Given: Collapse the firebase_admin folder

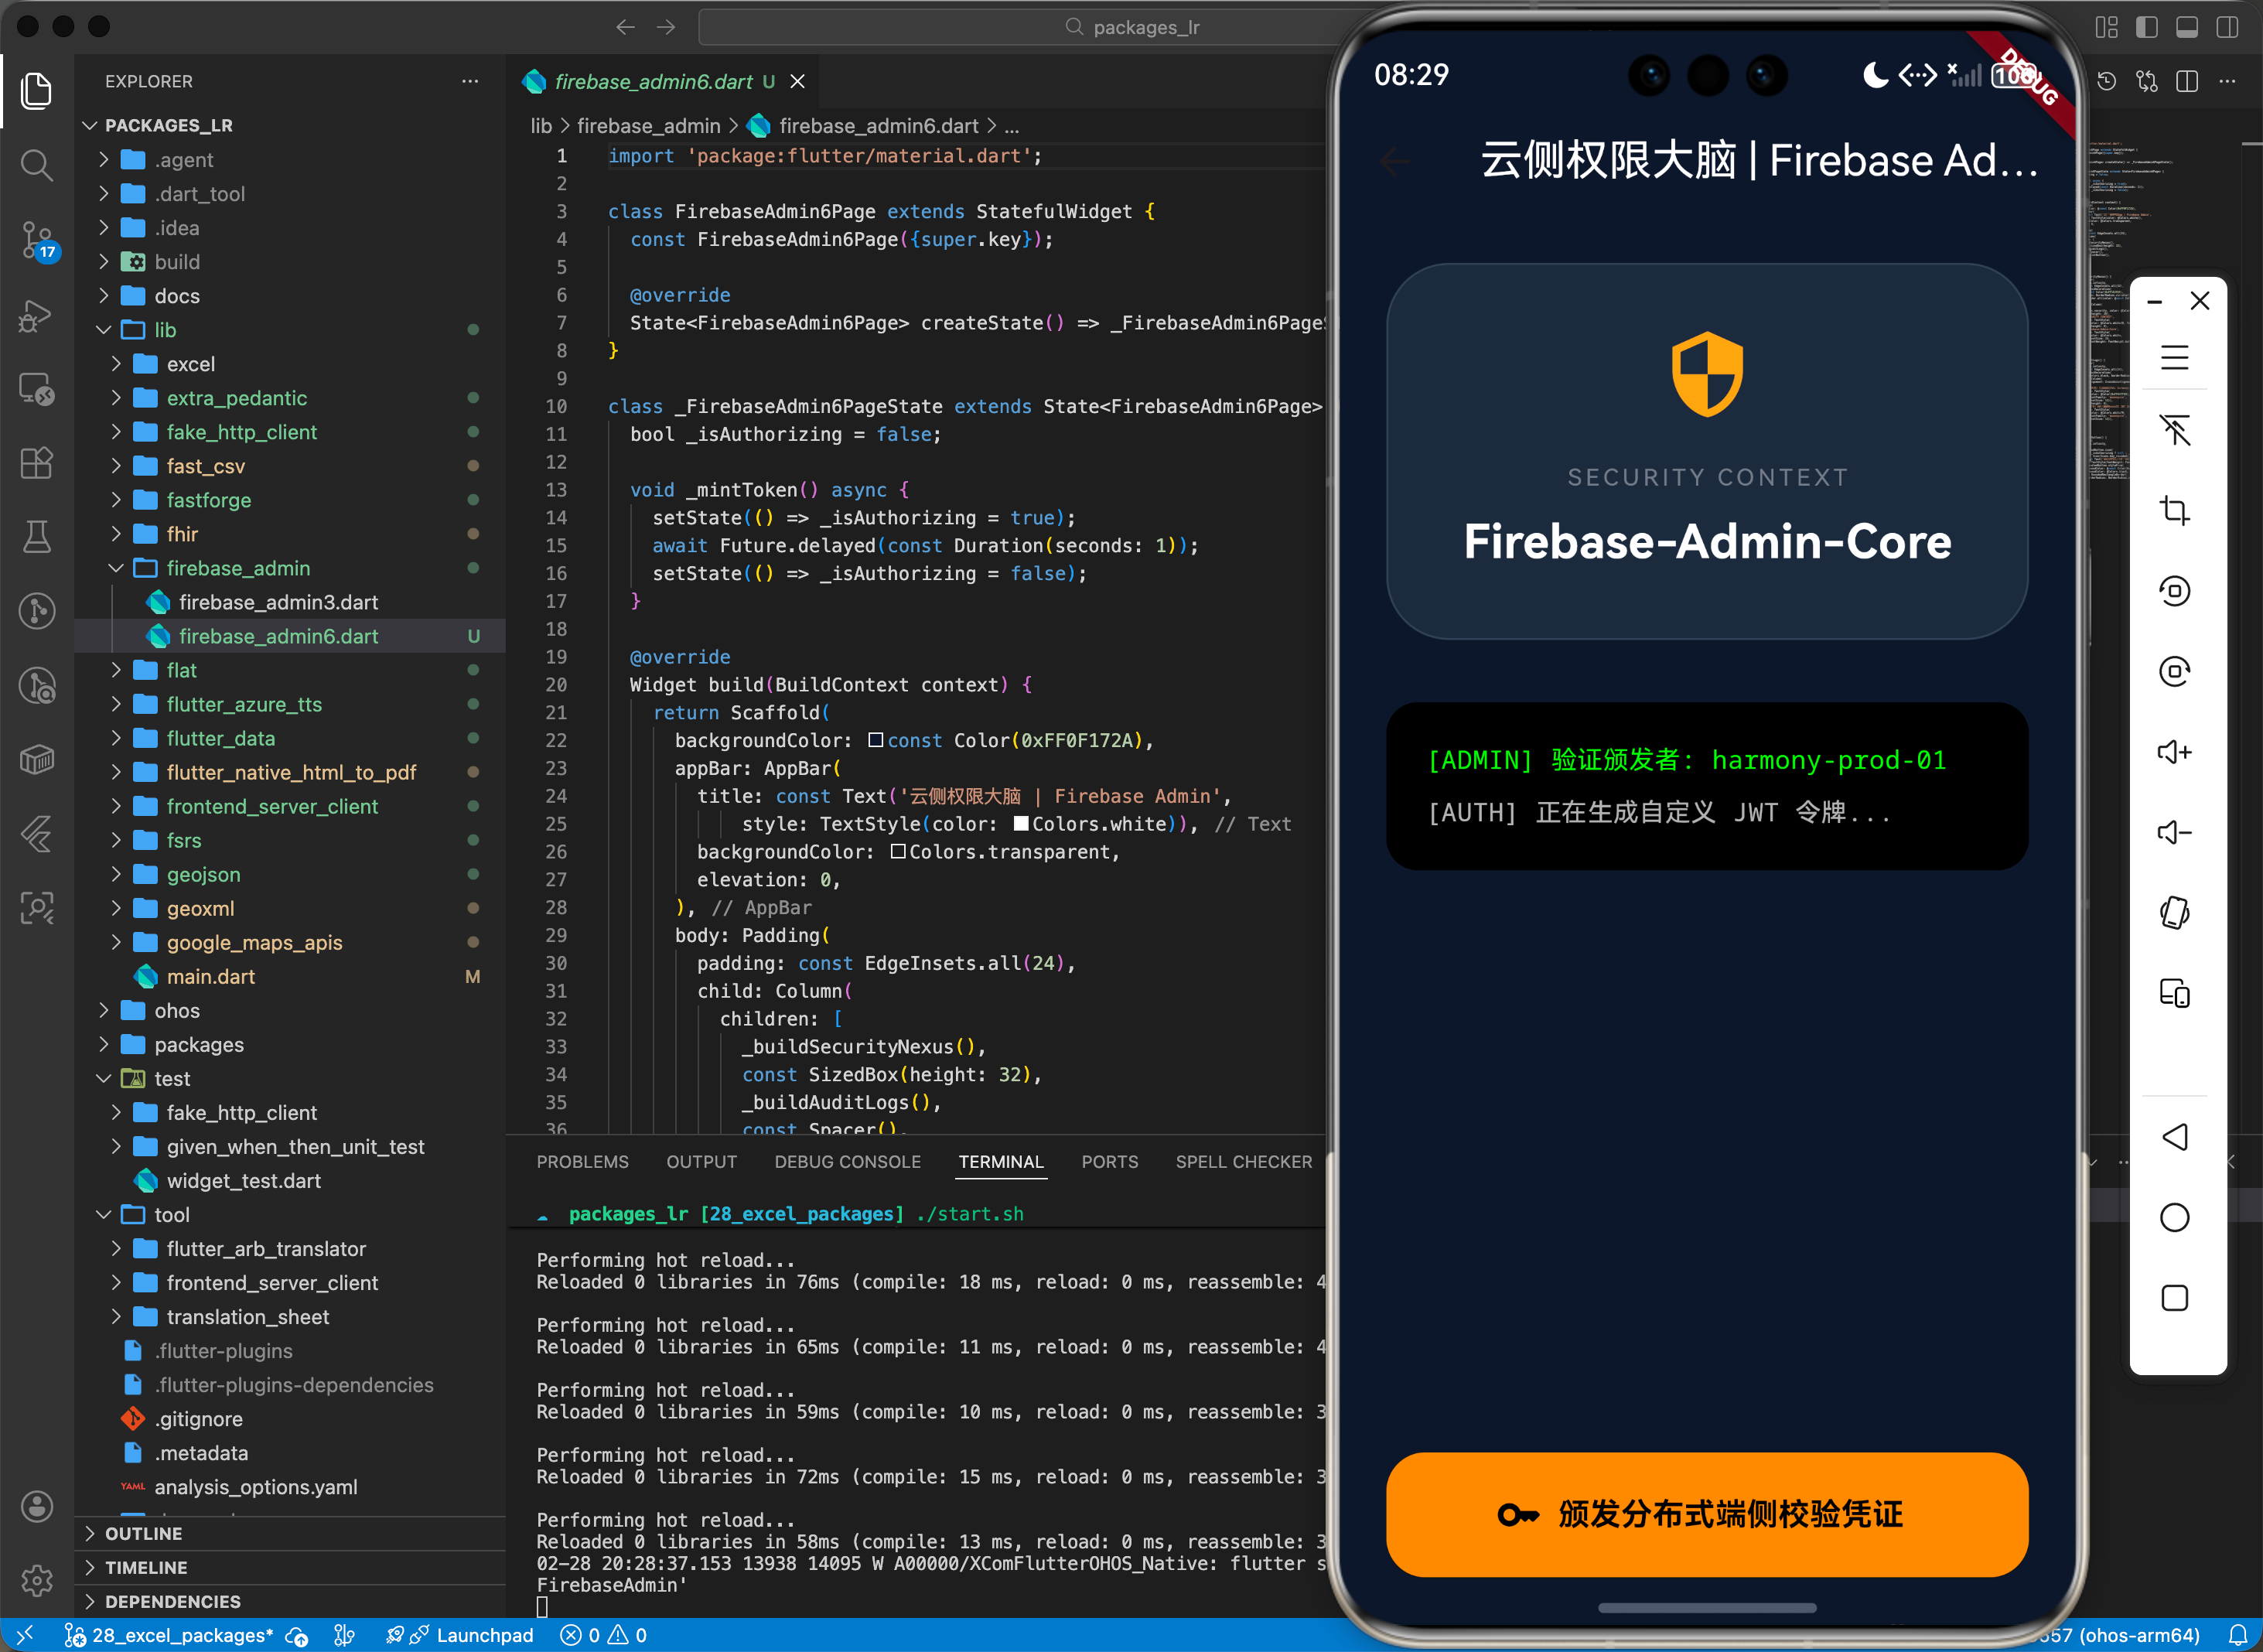Looking at the screenshot, I should pos(237,568).
